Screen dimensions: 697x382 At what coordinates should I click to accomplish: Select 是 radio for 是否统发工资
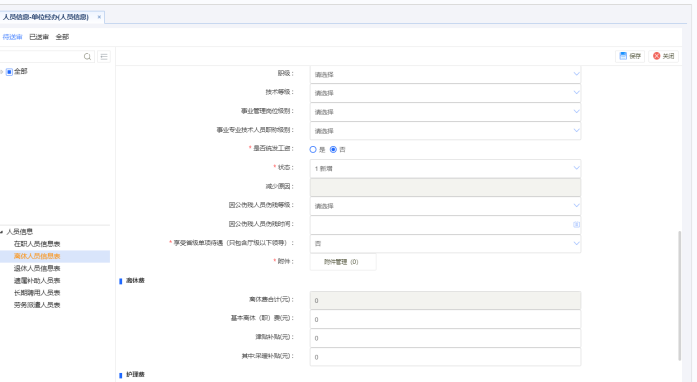coord(313,150)
